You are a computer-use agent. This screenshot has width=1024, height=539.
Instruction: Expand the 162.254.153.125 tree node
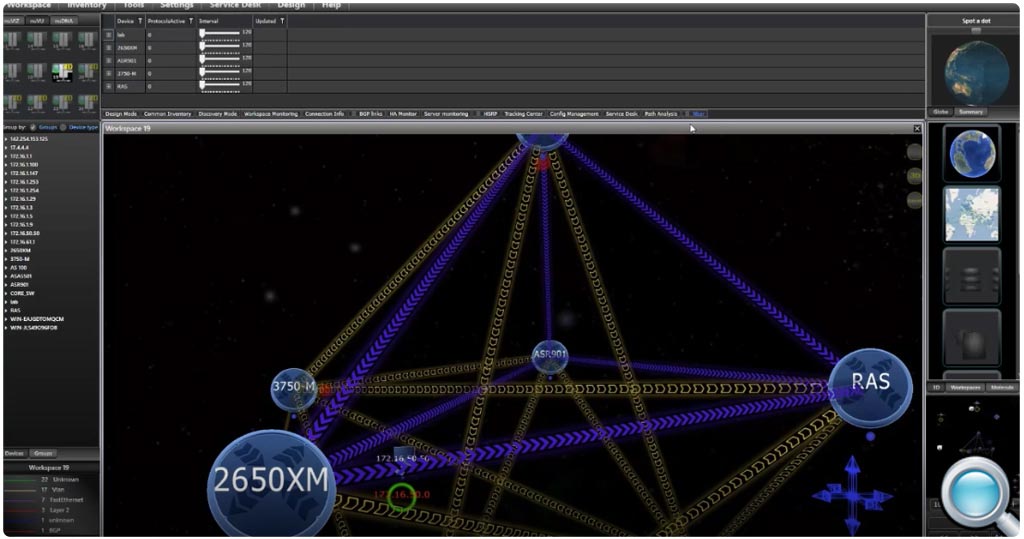7,139
